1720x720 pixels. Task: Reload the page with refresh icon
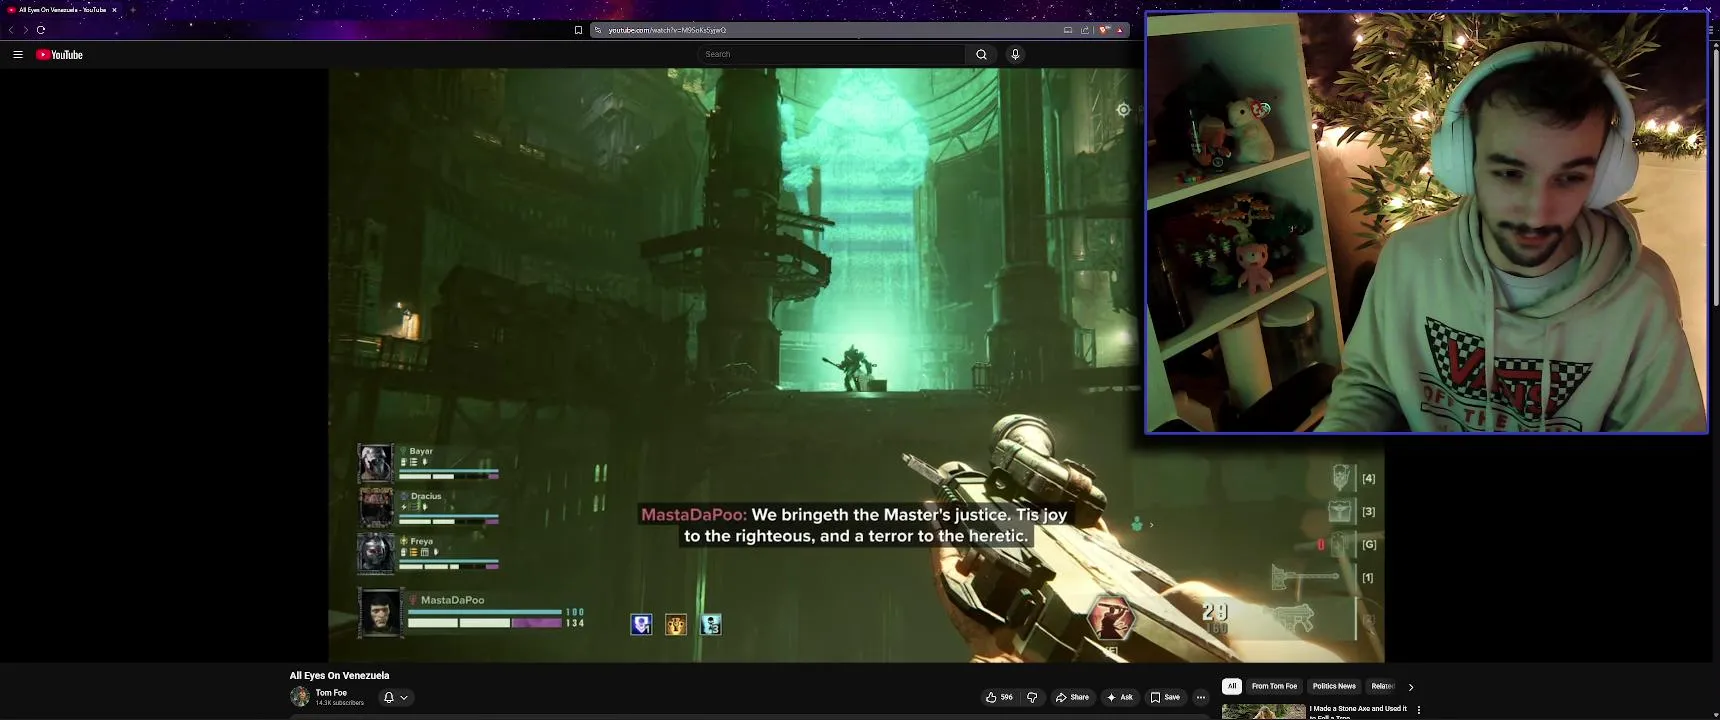tap(41, 30)
